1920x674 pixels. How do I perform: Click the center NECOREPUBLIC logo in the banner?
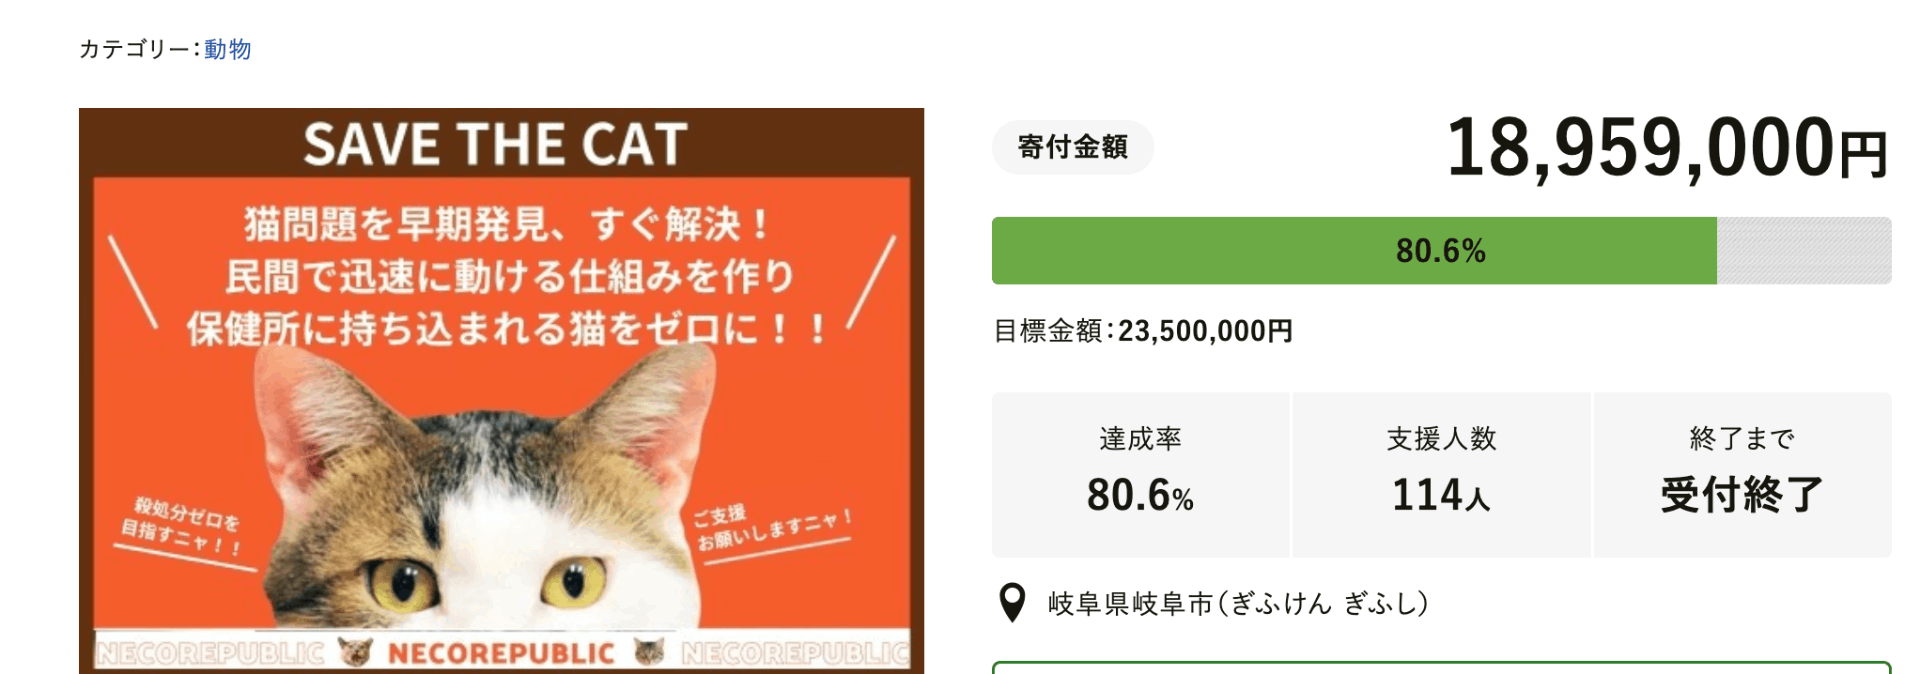pos(501,653)
